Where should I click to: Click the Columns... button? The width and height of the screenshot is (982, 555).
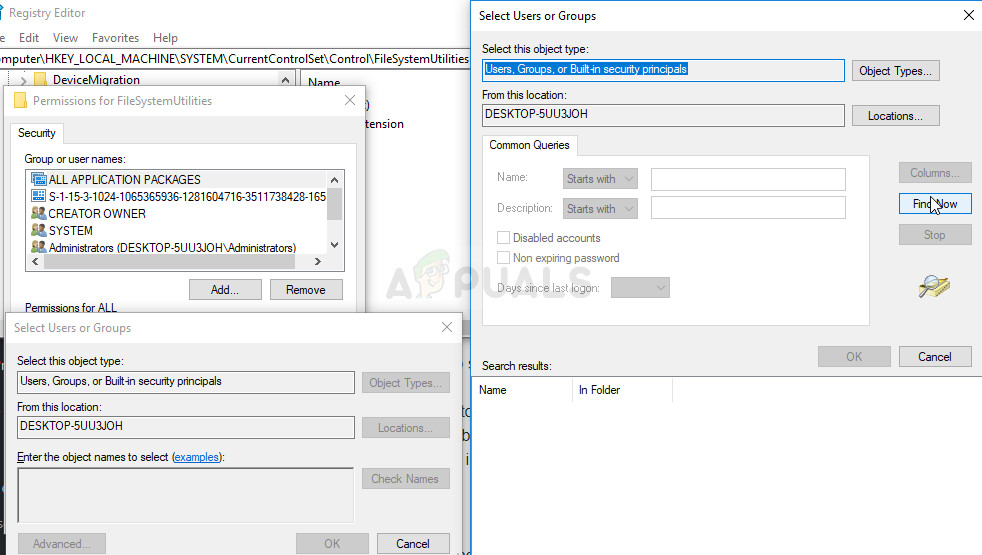935,172
